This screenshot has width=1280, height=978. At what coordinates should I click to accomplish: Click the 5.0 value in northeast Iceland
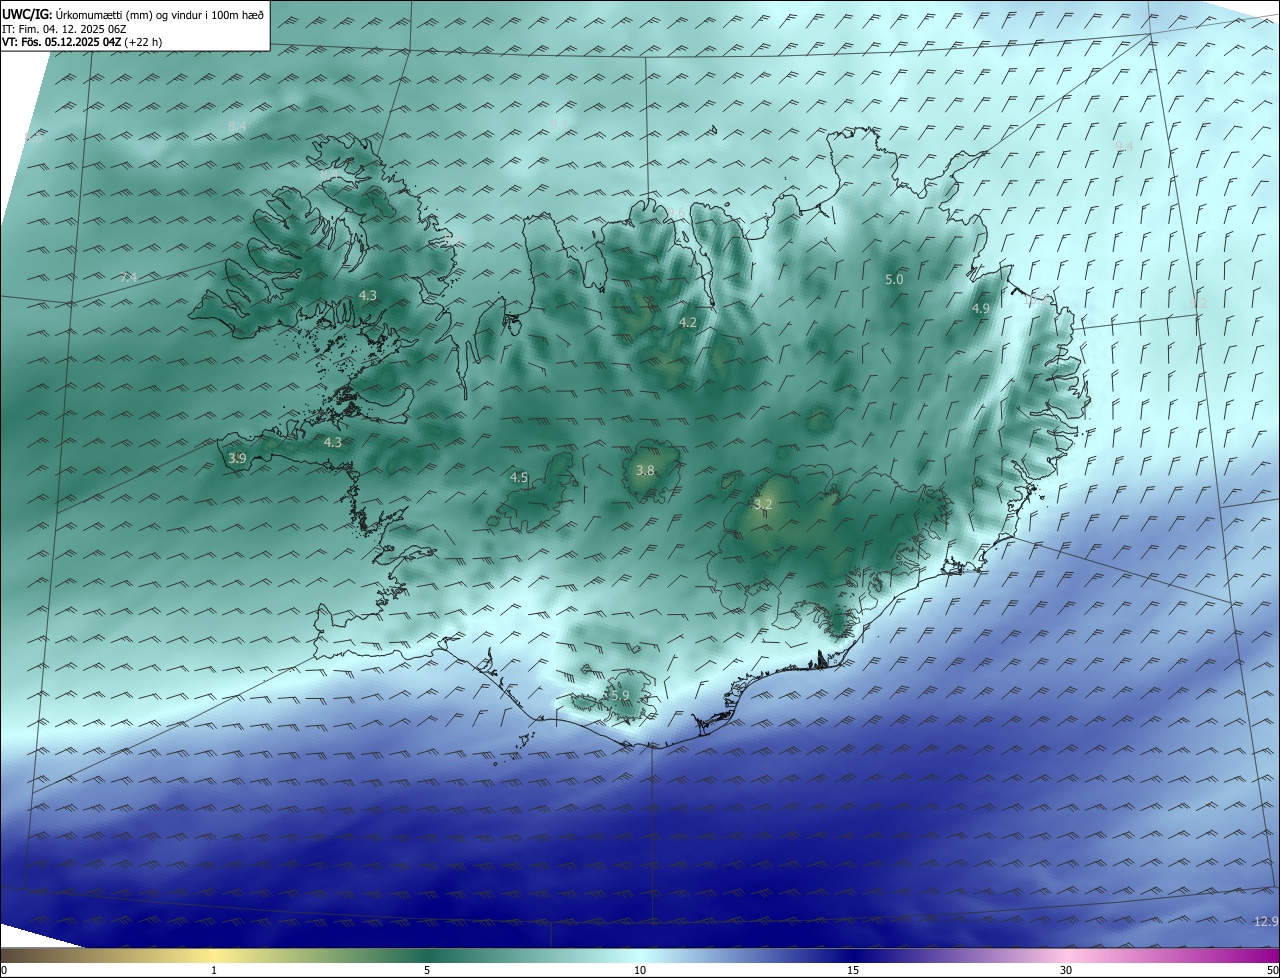pyautogui.click(x=894, y=280)
